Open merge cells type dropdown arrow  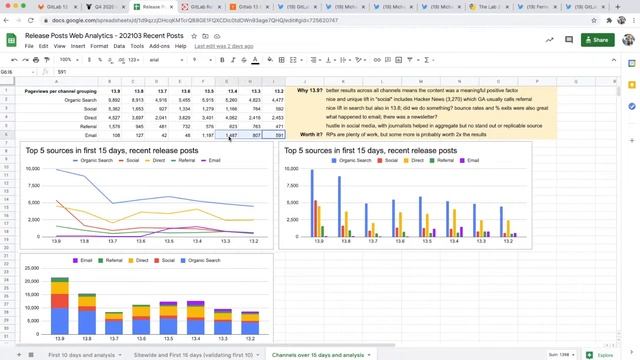pyautogui.click(x=301, y=60)
